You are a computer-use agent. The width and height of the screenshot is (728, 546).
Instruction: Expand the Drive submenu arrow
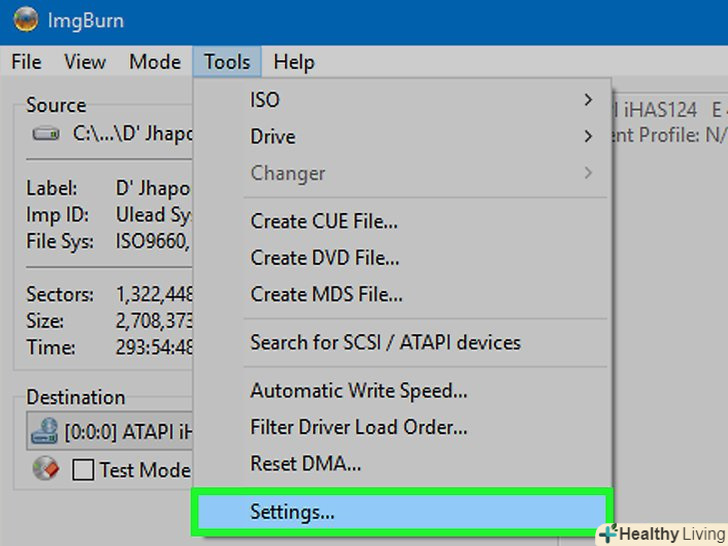point(588,136)
